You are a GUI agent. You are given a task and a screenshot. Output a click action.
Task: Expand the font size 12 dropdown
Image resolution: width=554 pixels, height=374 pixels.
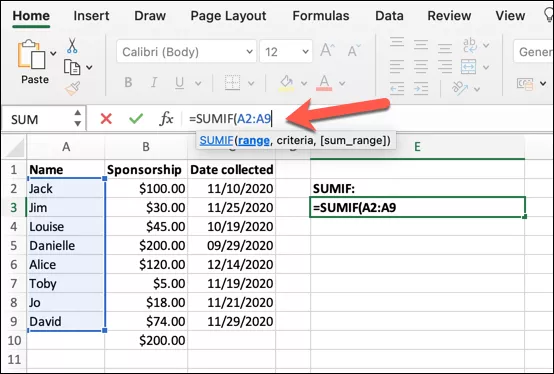pyautogui.click(x=305, y=52)
